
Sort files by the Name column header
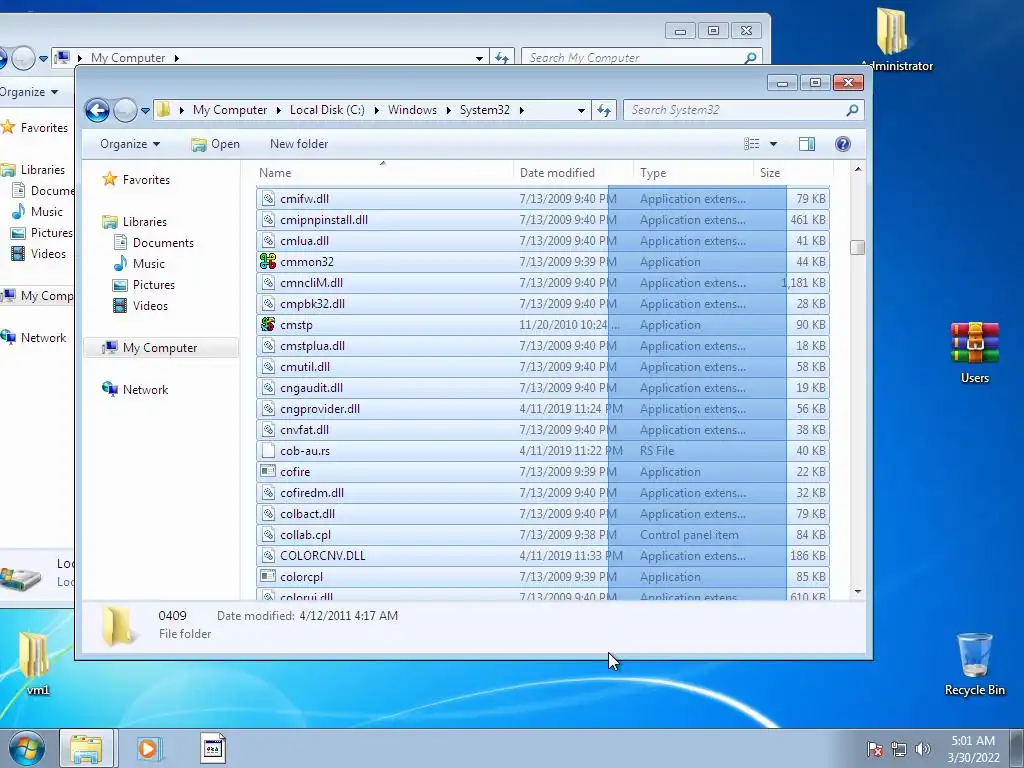[383, 173]
